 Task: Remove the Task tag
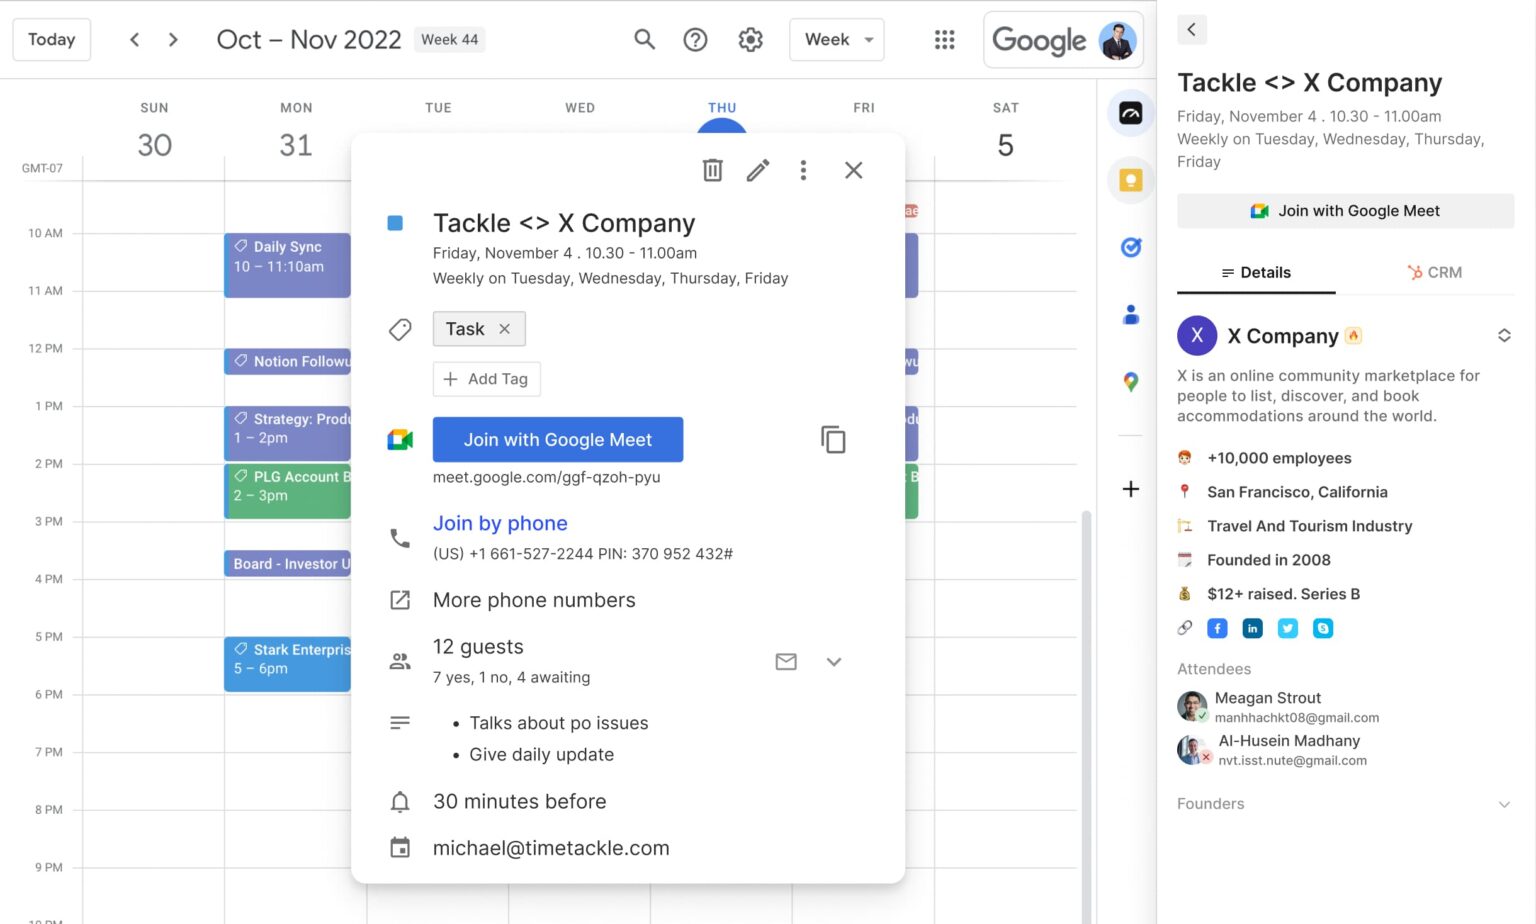(505, 329)
